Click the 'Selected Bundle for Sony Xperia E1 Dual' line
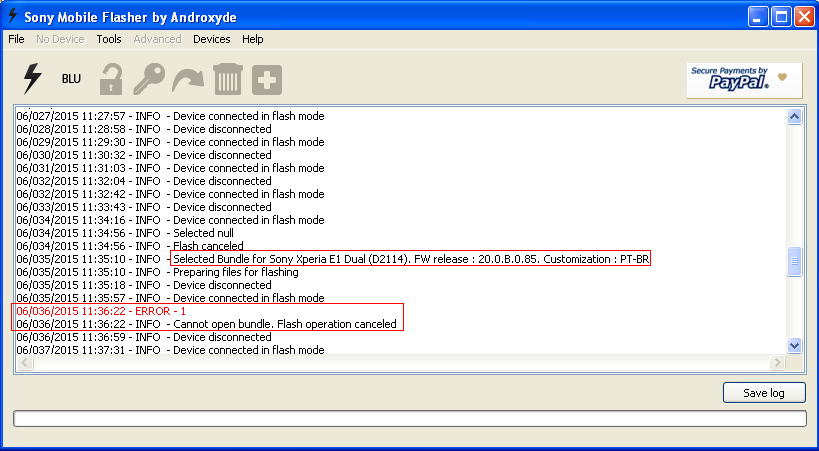Screen dimensions: 819x451 pos(333,259)
